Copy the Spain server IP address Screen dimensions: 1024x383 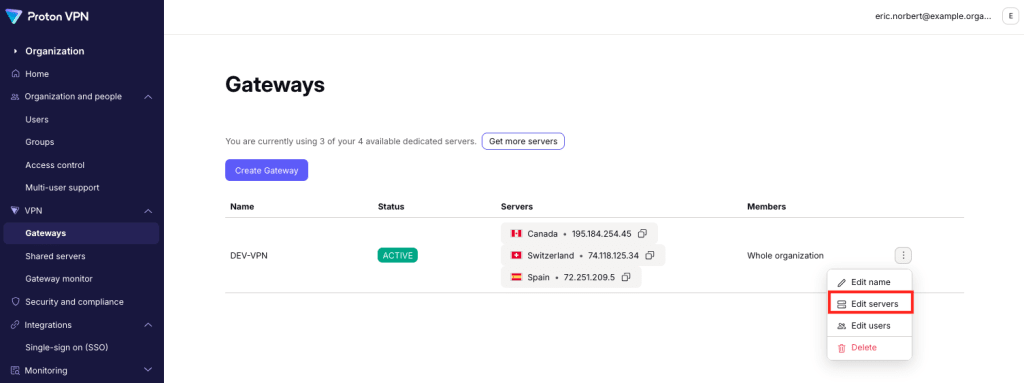click(x=626, y=277)
